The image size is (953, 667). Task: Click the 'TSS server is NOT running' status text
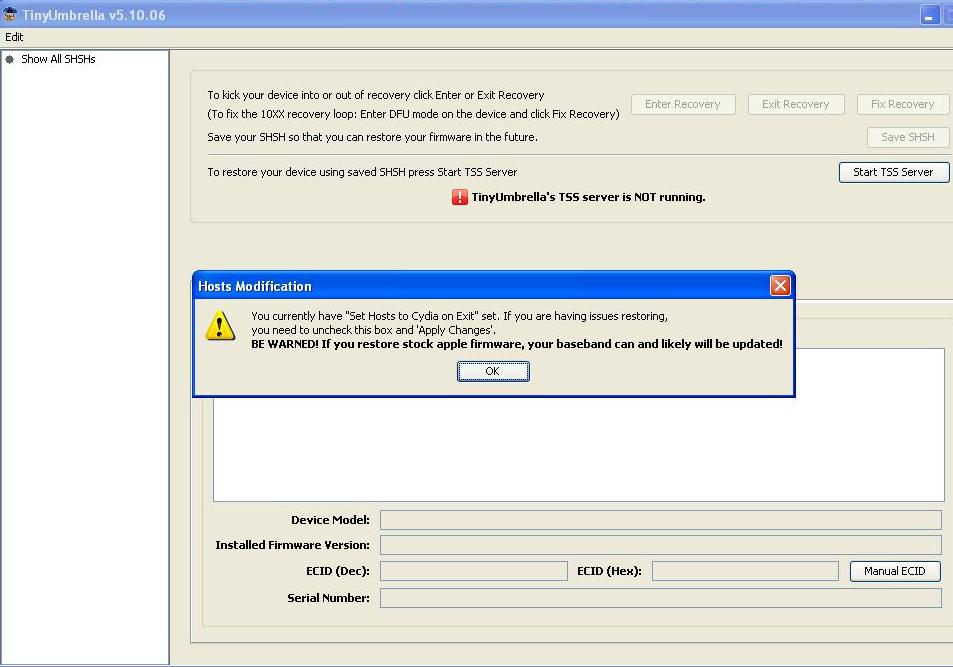click(x=588, y=197)
